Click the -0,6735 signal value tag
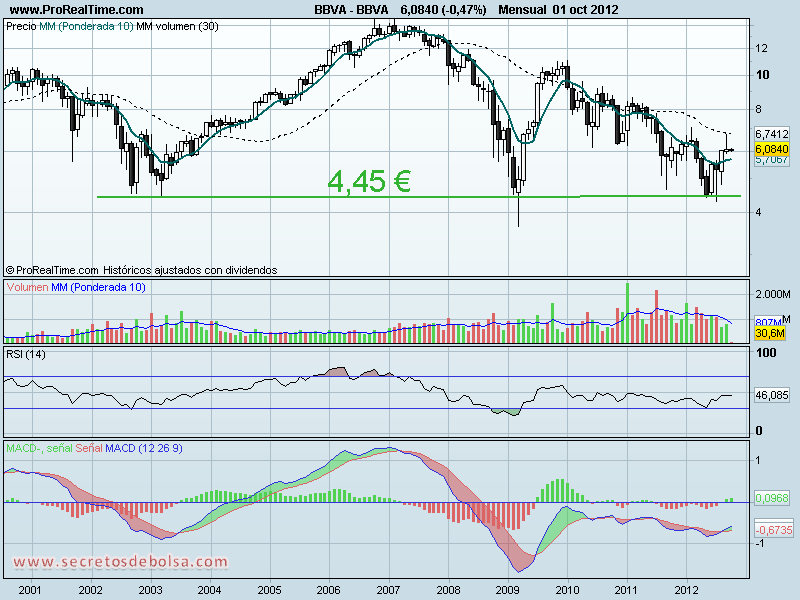This screenshot has width=800, height=600. coord(773,530)
